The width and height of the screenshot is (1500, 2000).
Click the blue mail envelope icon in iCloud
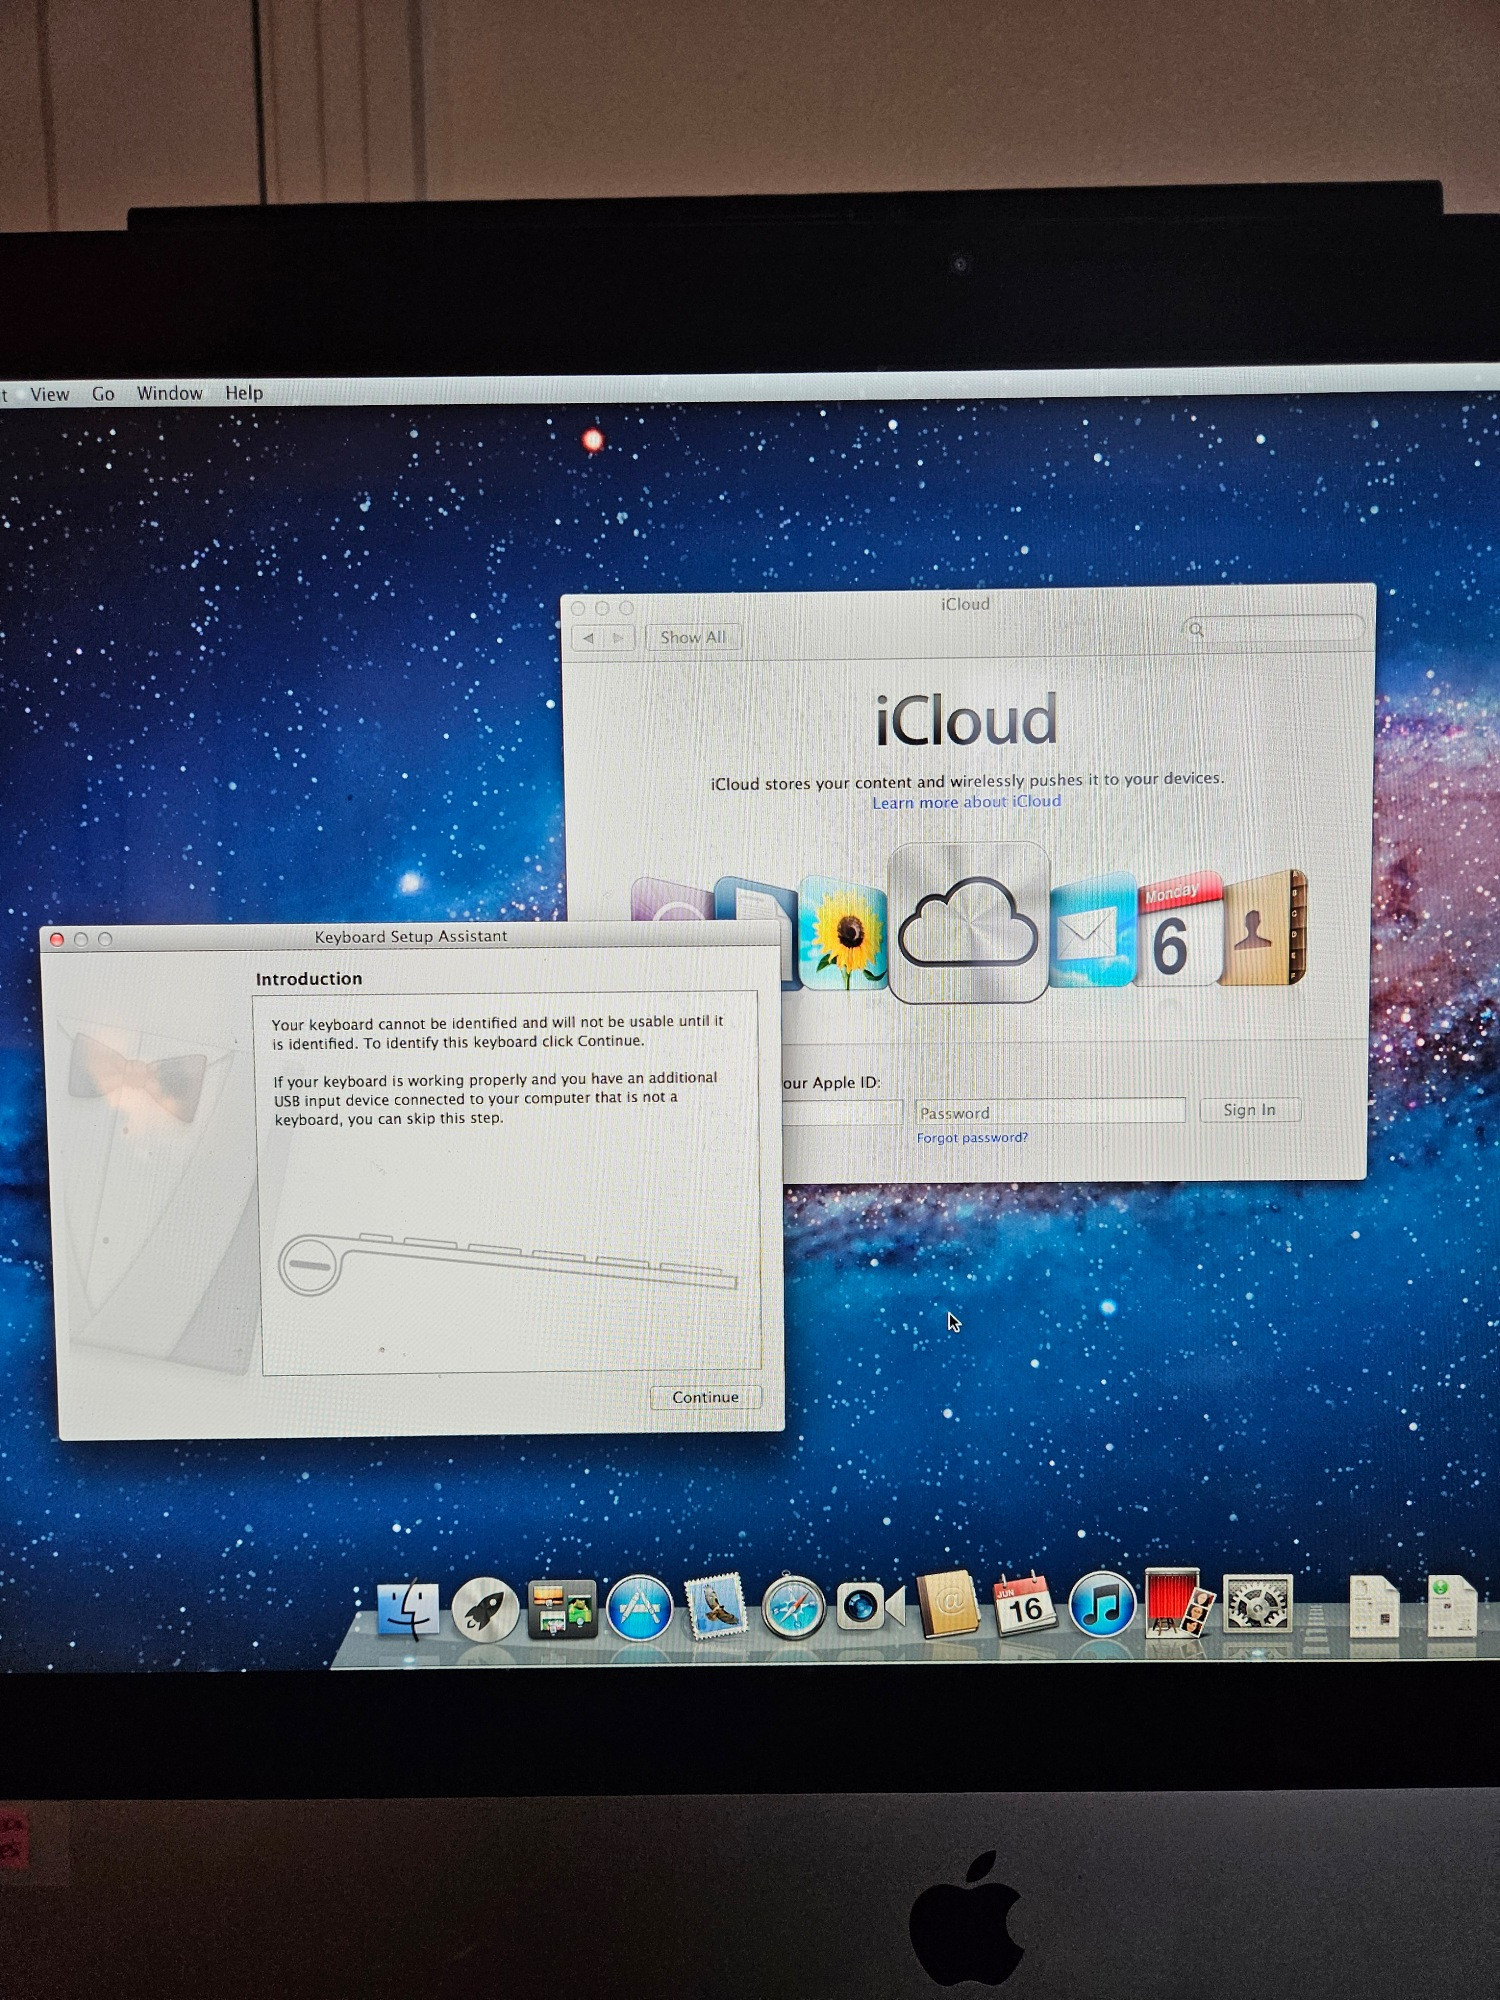[1093, 931]
